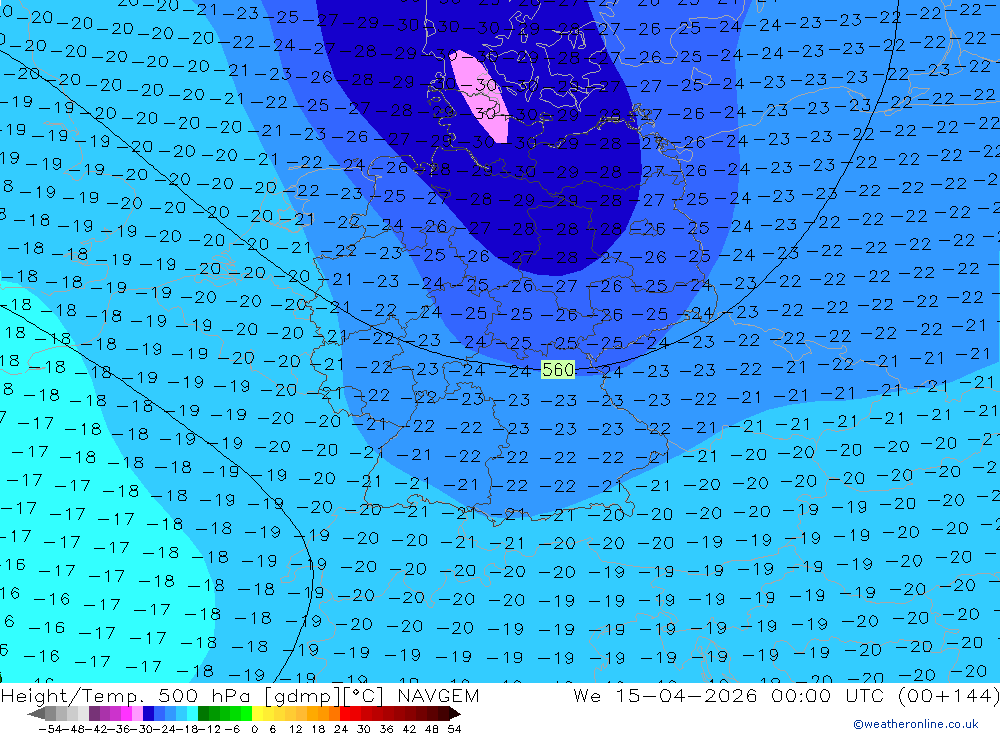
Task: Click the bright yellow legend segment above 0
Action: (258, 714)
